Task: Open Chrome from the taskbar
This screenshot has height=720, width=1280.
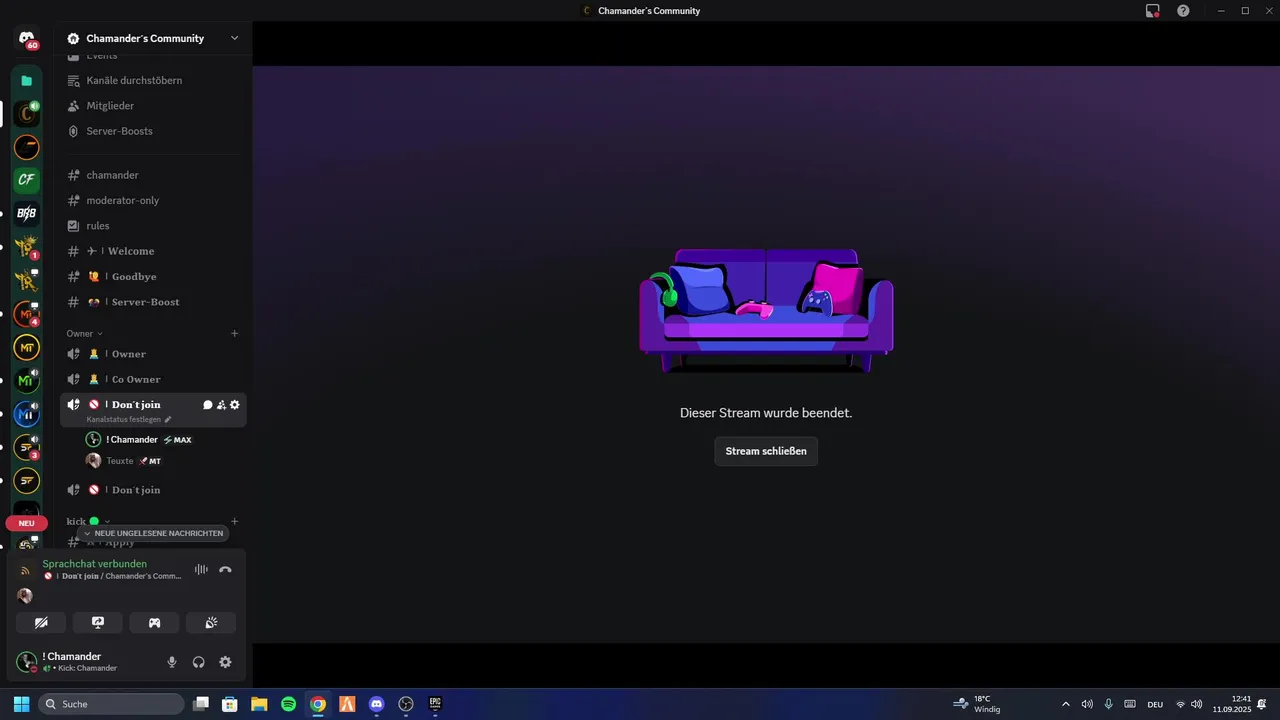Action: pyautogui.click(x=318, y=704)
